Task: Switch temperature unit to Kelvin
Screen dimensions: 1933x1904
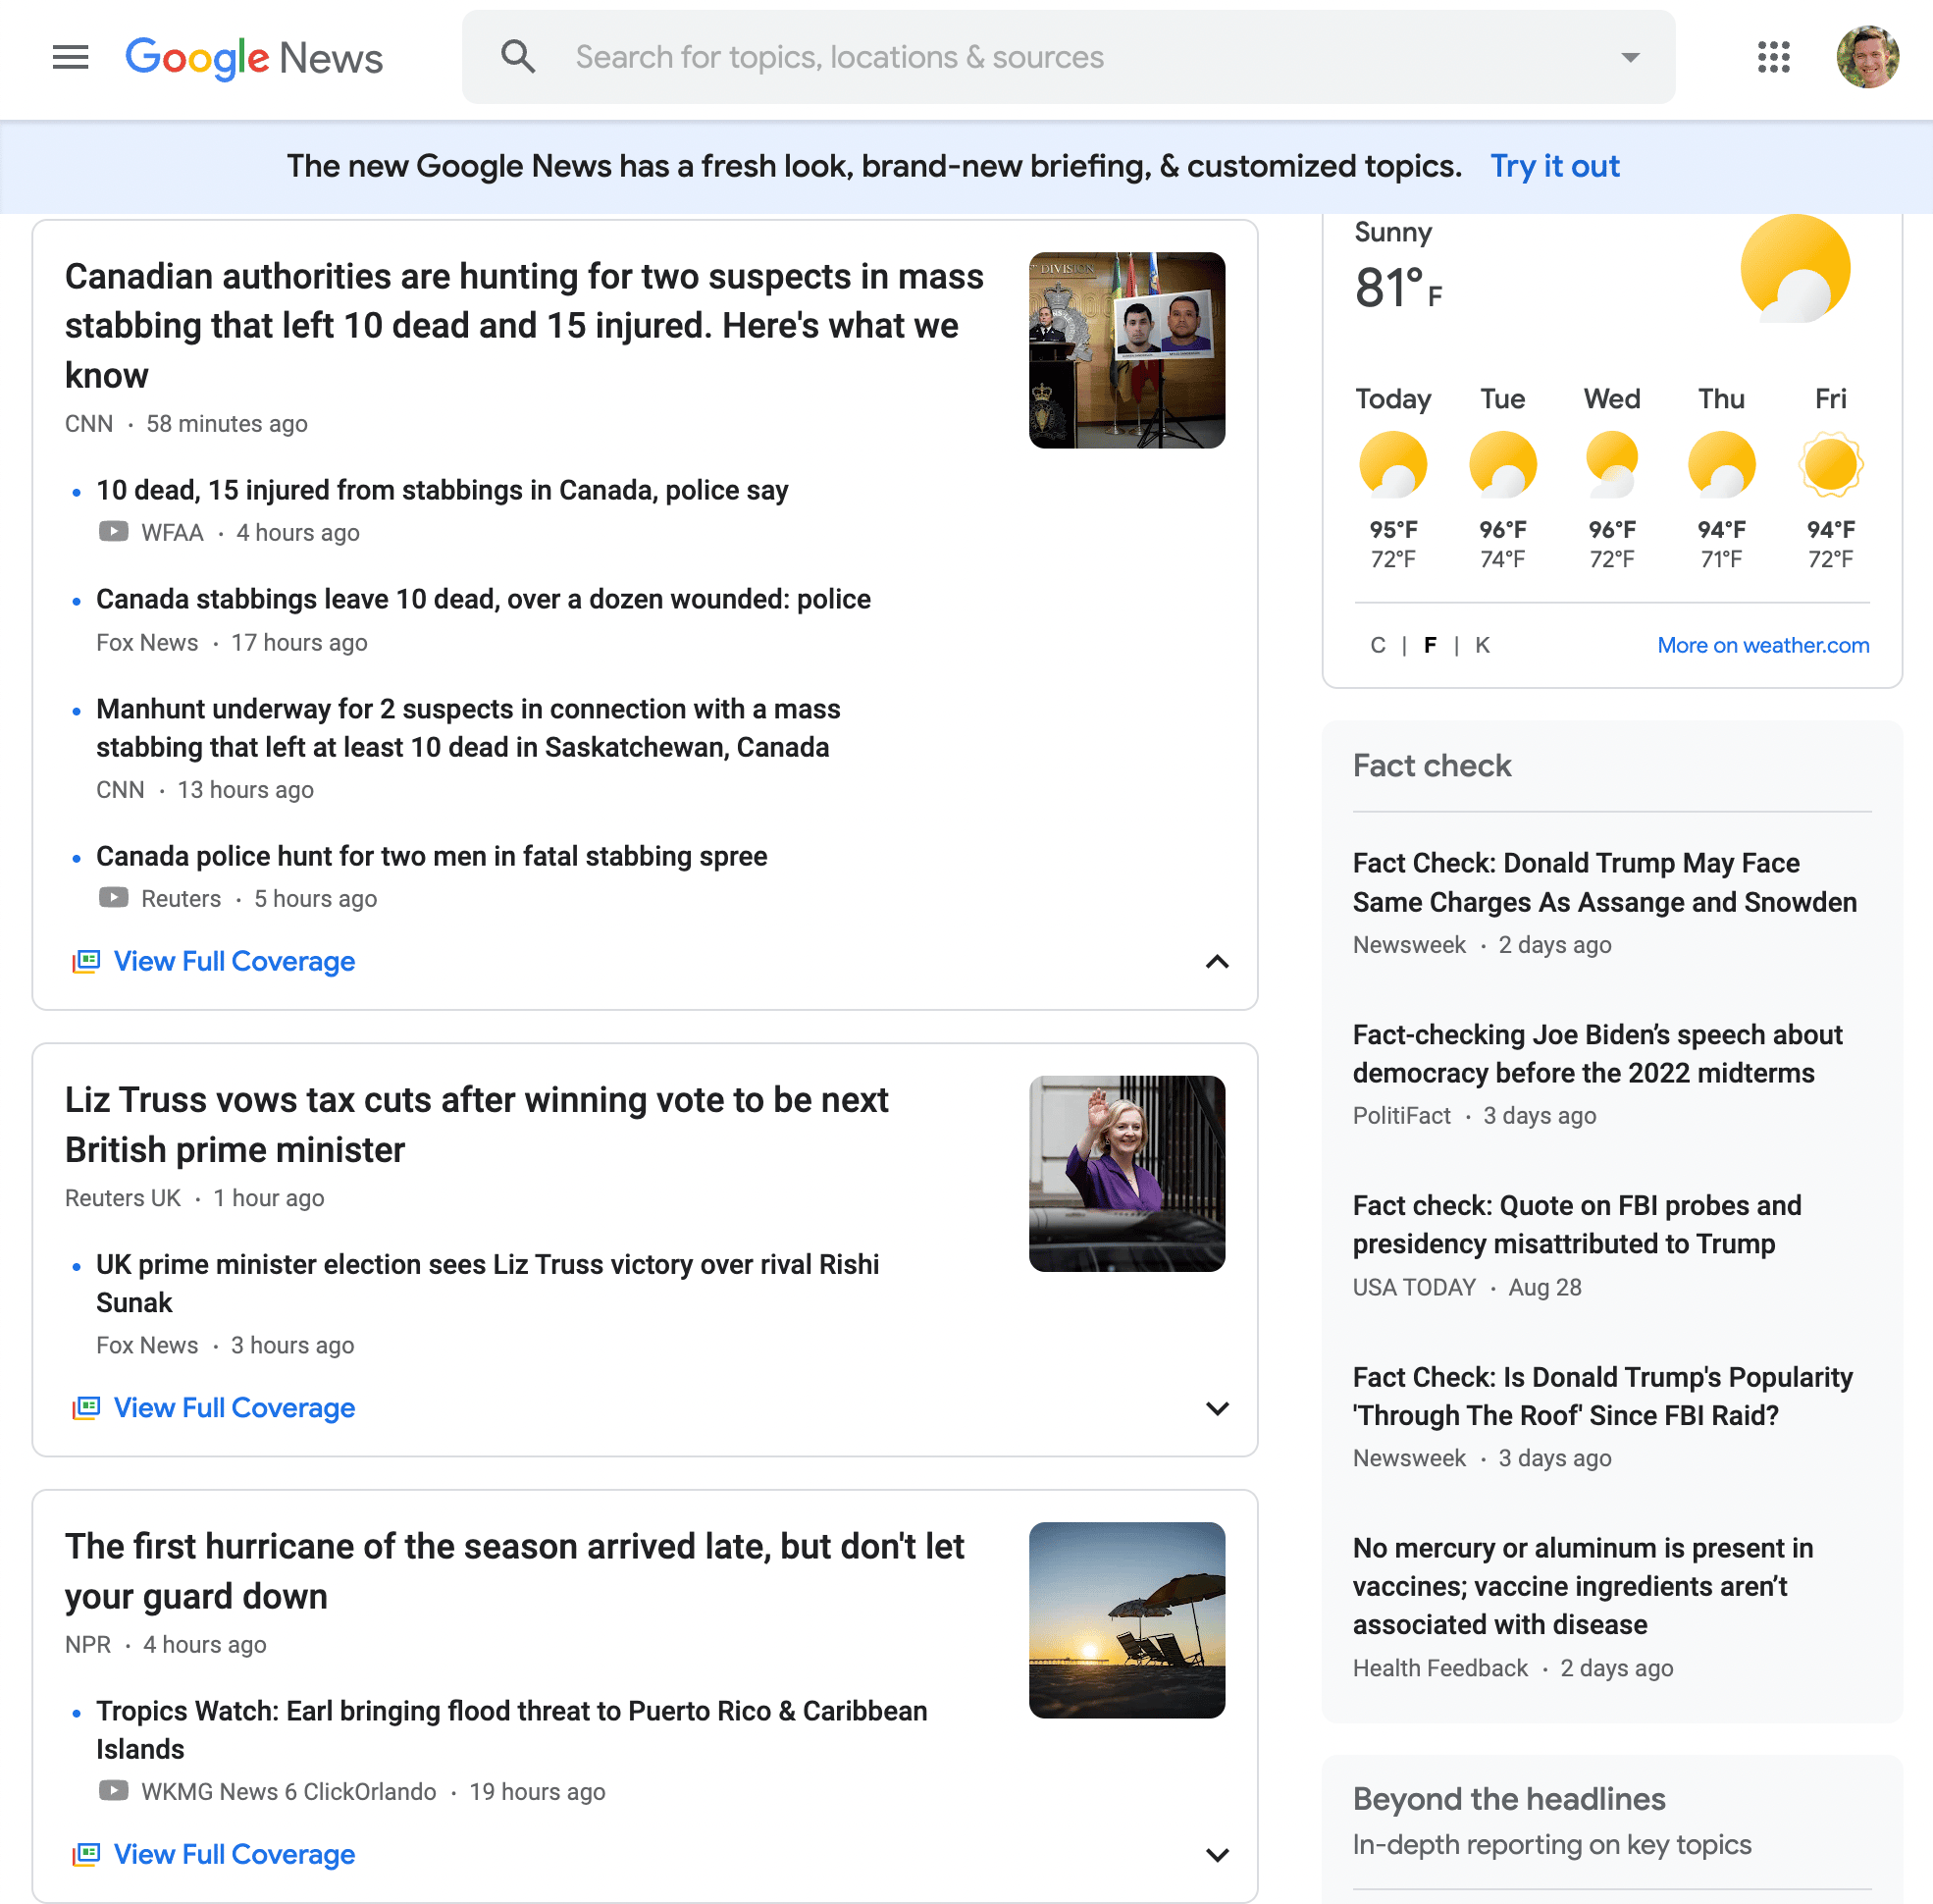Action: coord(1482,645)
